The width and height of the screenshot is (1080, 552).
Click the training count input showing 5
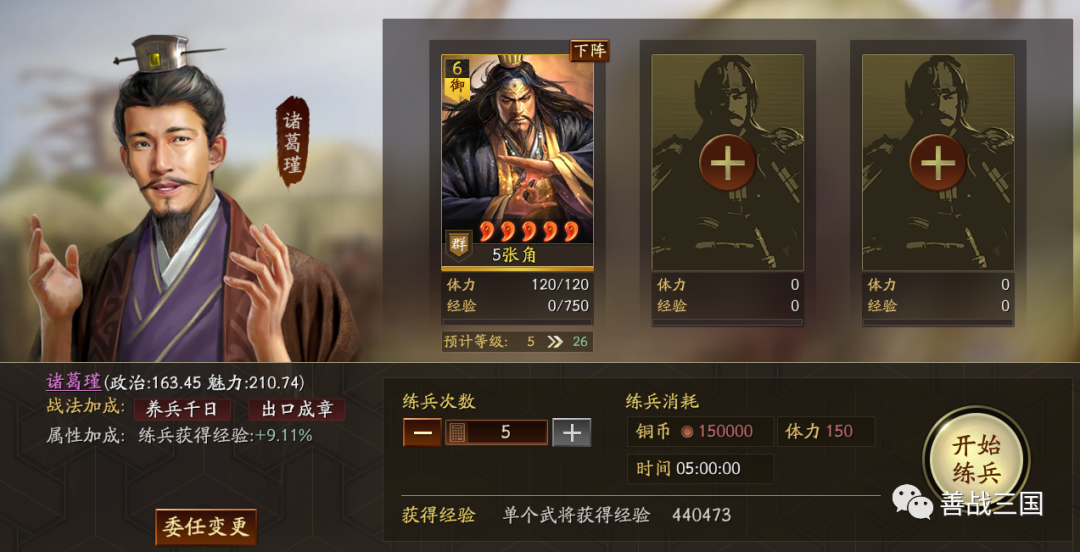497,433
